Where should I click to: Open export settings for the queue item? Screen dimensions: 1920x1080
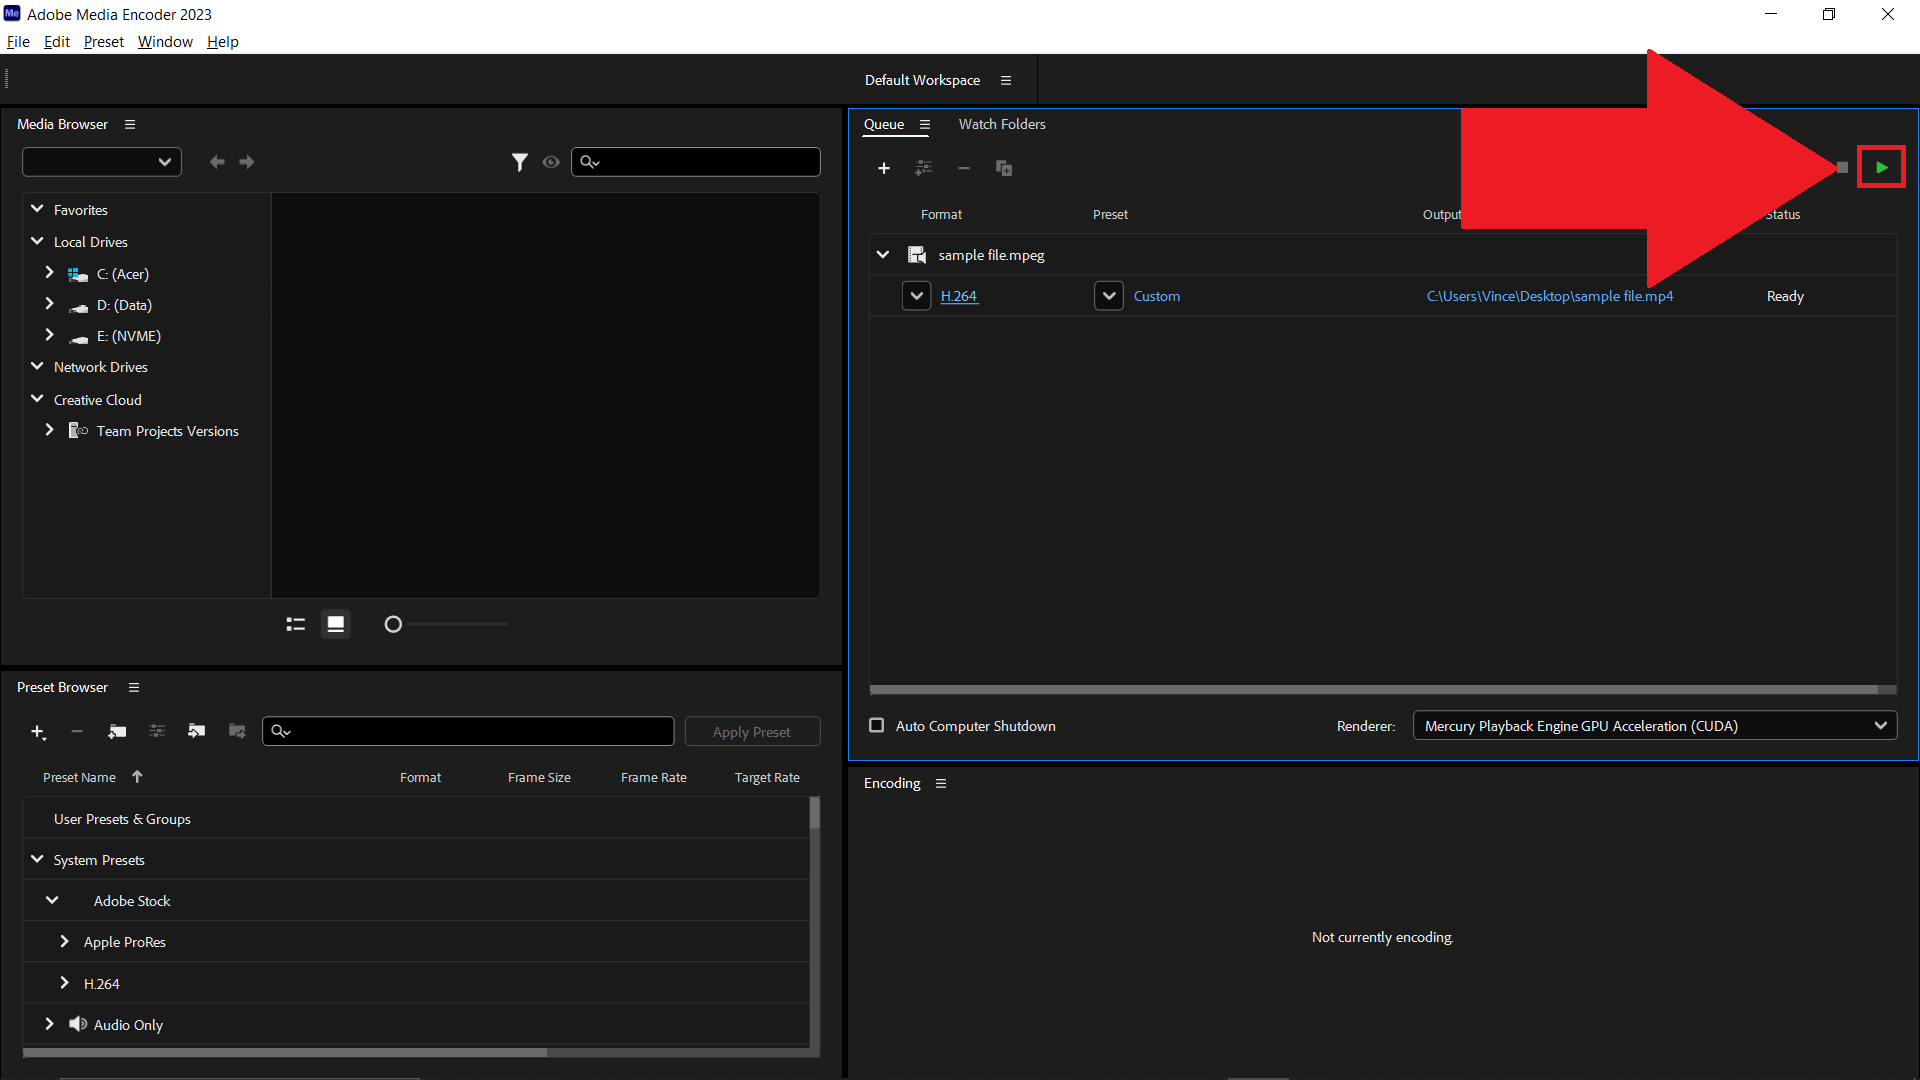[x=924, y=168]
